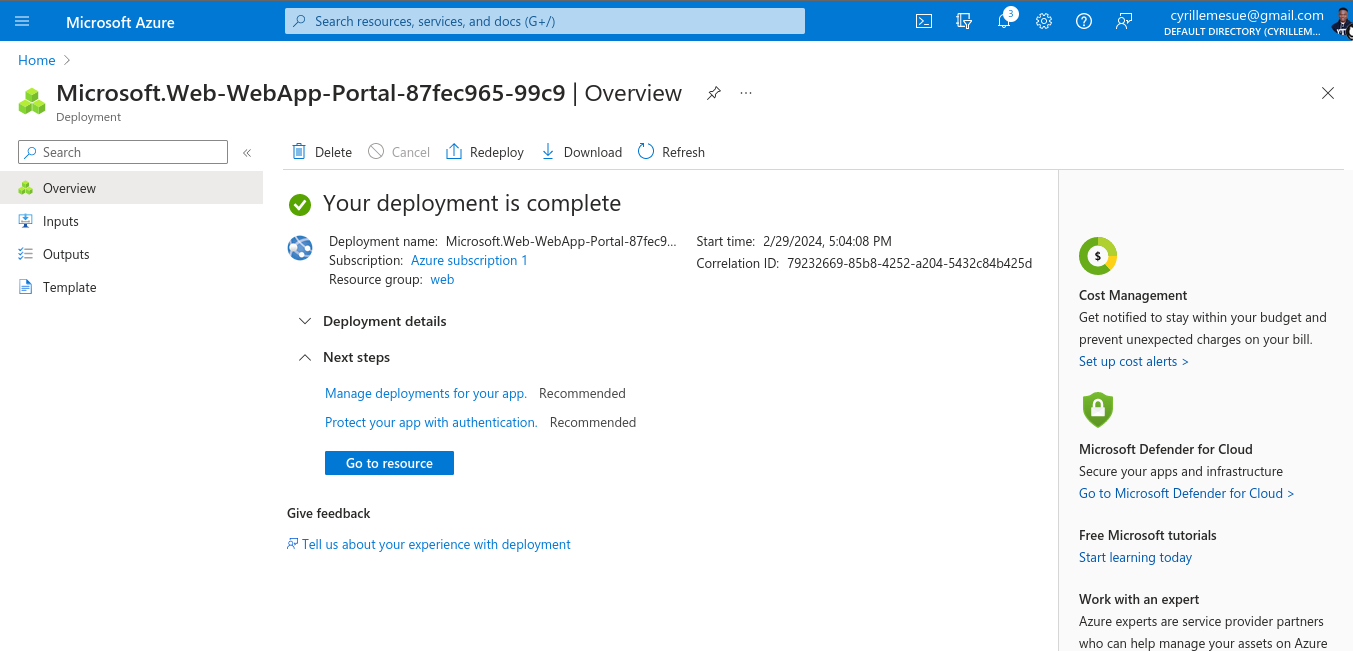Collapse the left sidebar menu
This screenshot has width=1353, height=651.
tap(247, 153)
